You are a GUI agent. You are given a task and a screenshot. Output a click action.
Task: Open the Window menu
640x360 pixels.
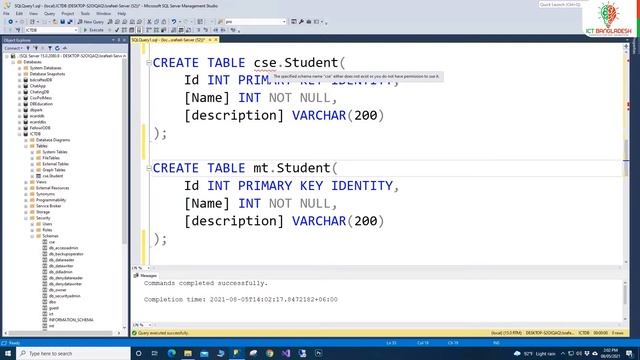click(103, 13)
